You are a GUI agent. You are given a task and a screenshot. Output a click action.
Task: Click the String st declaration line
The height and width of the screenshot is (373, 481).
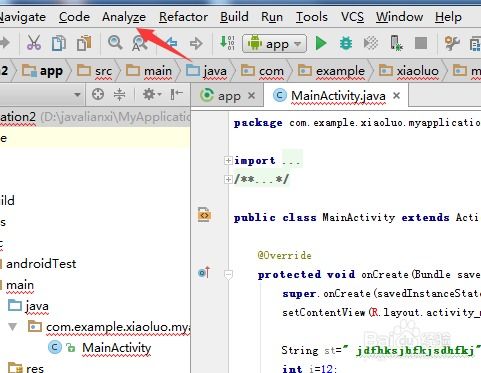[x=381, y=351]
